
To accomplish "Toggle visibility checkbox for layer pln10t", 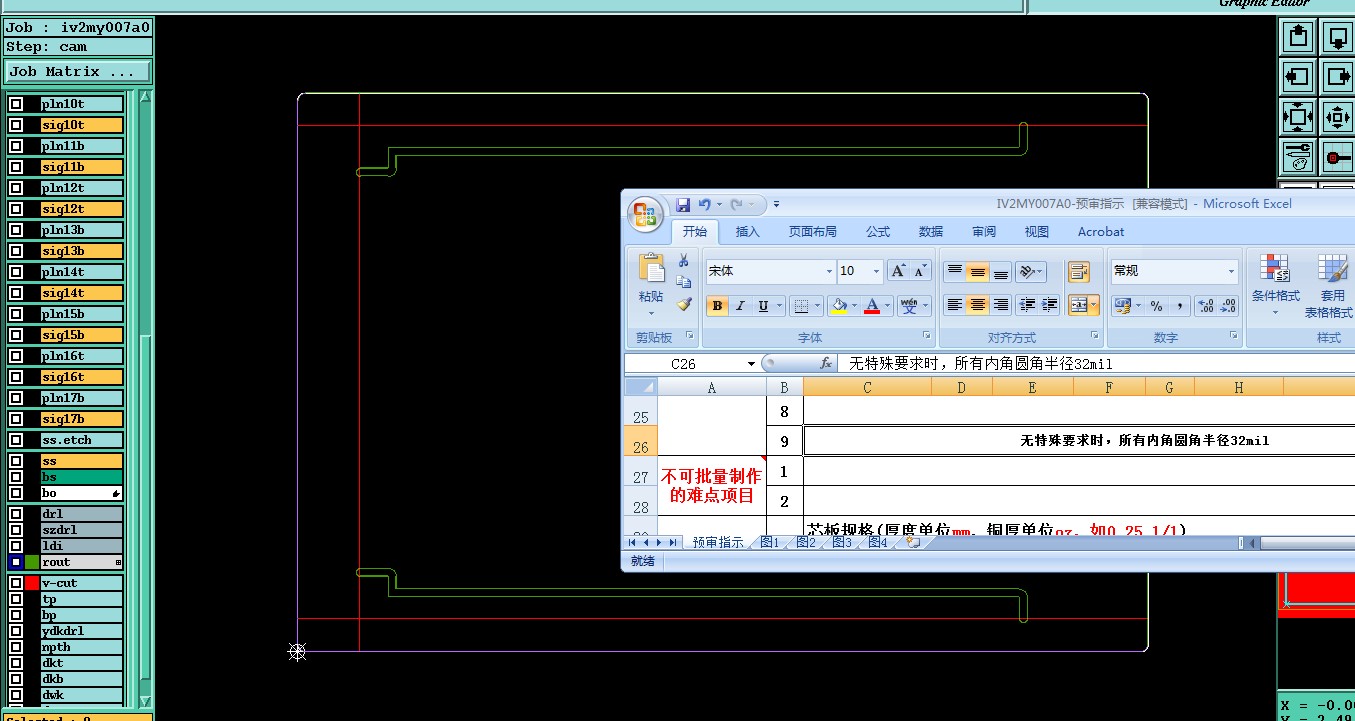I will point(16,104).
